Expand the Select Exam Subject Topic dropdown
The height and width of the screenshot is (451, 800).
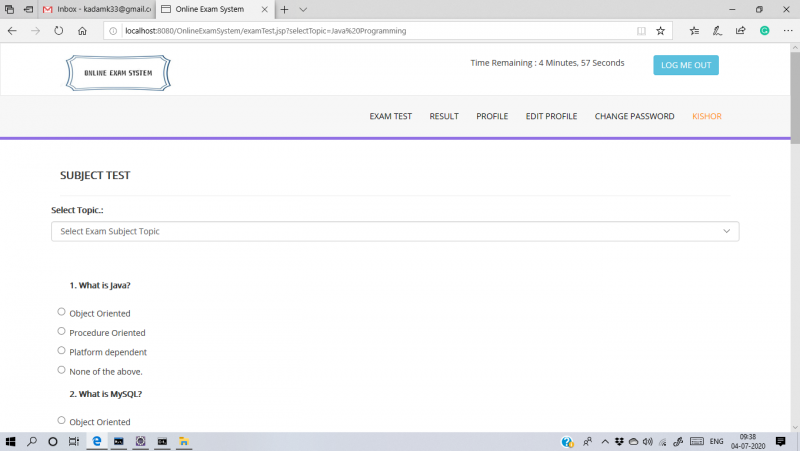[x=395, y=232]
